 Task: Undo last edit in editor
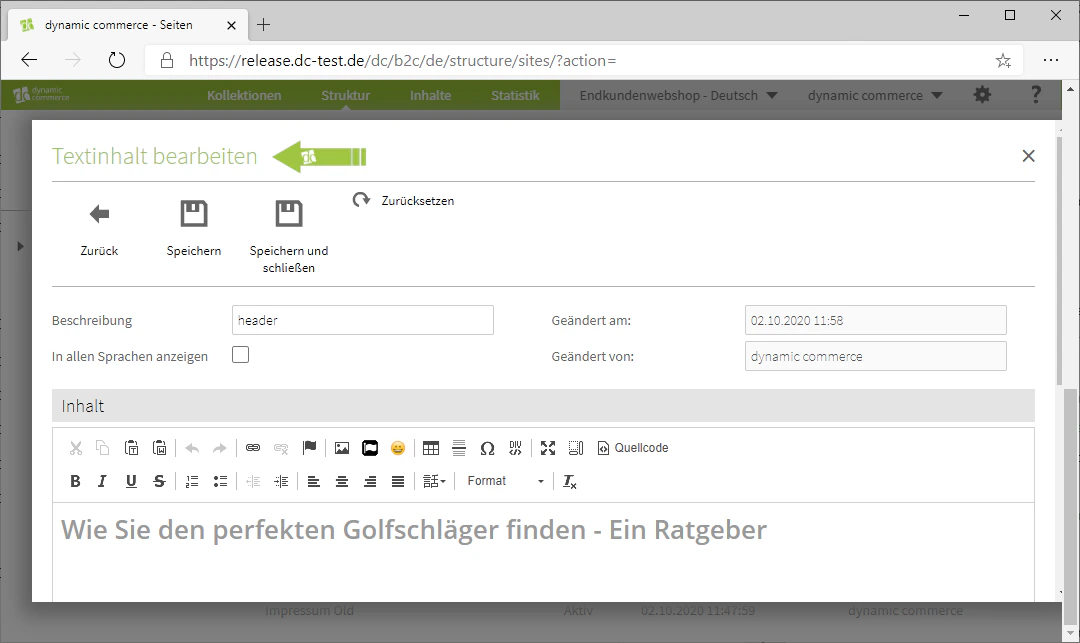pyautogui.click(x=192, y=448)
